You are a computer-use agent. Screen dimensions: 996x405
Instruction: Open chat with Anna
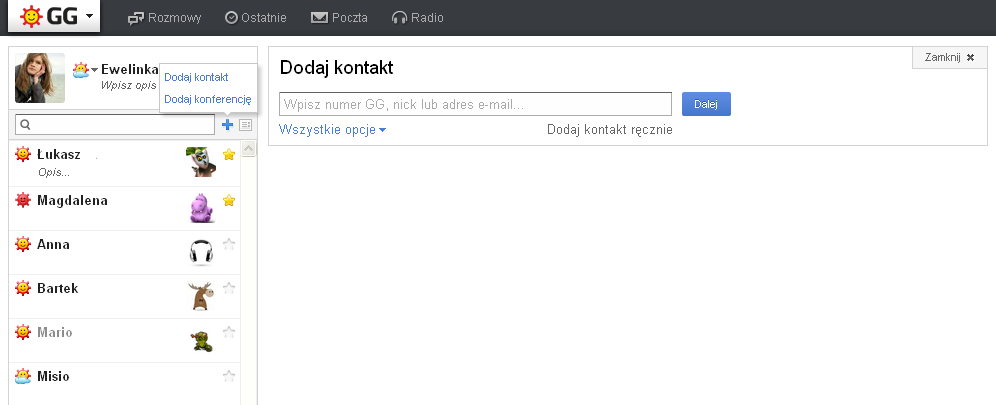124,252
